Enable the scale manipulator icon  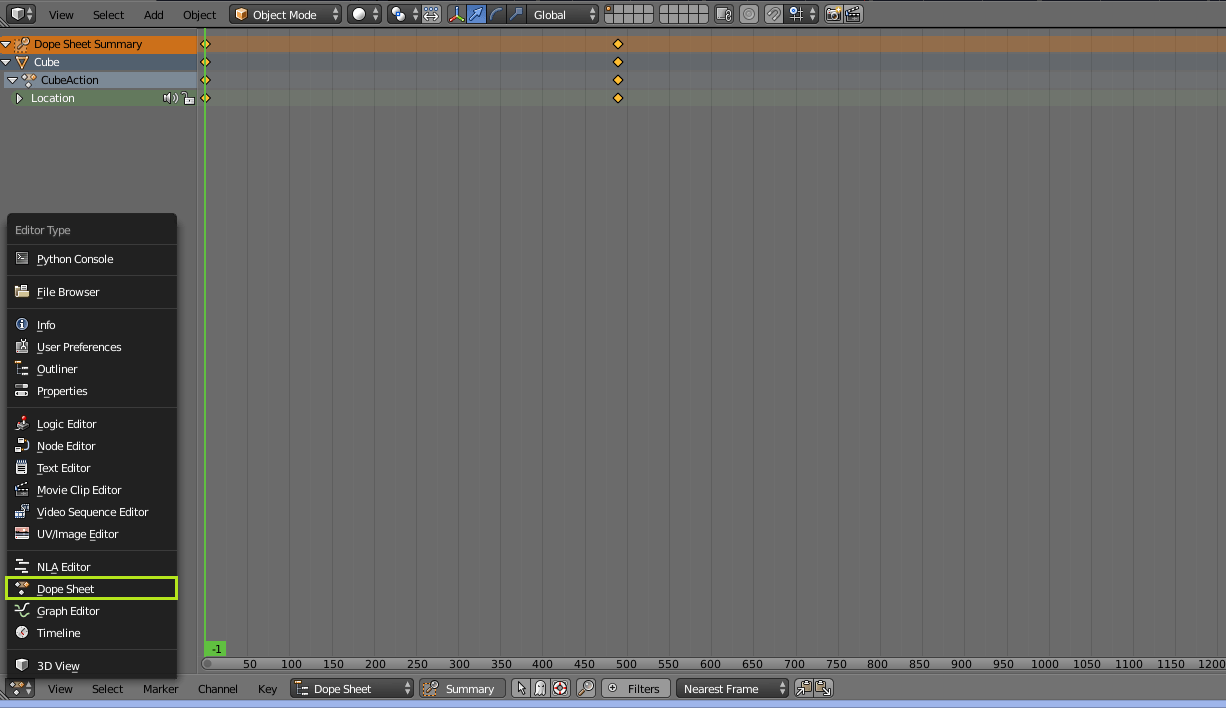pos(517,14)
